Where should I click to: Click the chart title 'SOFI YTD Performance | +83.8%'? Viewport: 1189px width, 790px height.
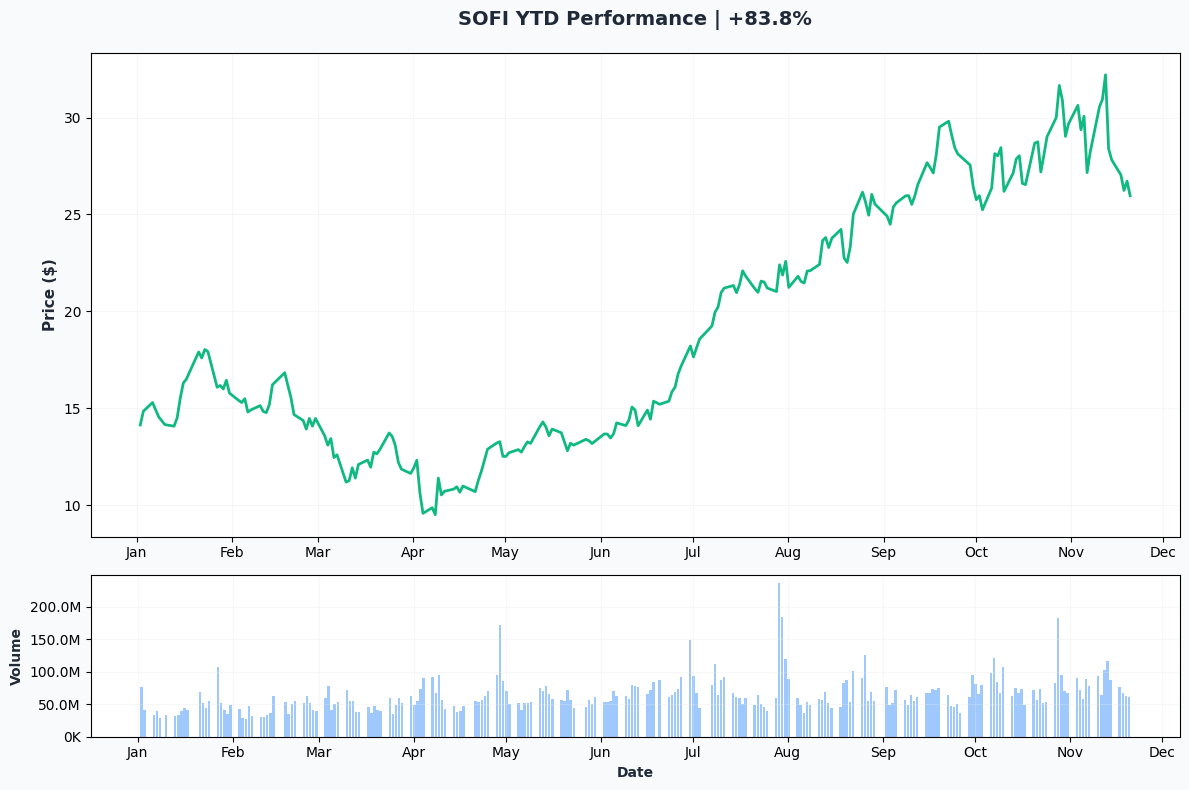635,19
